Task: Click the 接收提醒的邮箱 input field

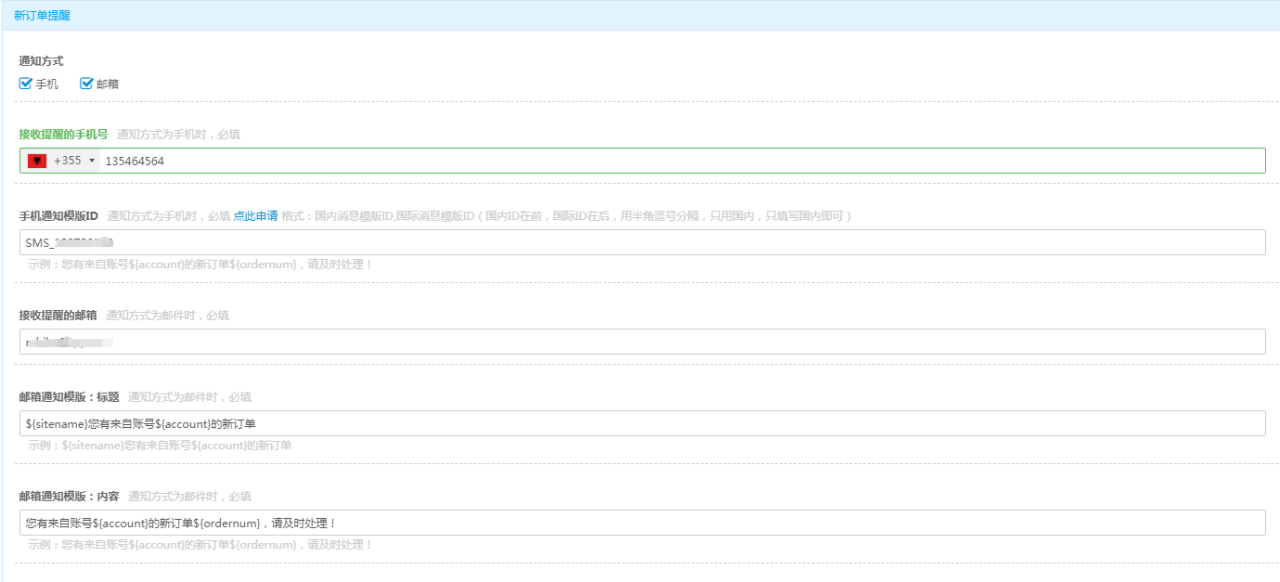Action: 640,342
